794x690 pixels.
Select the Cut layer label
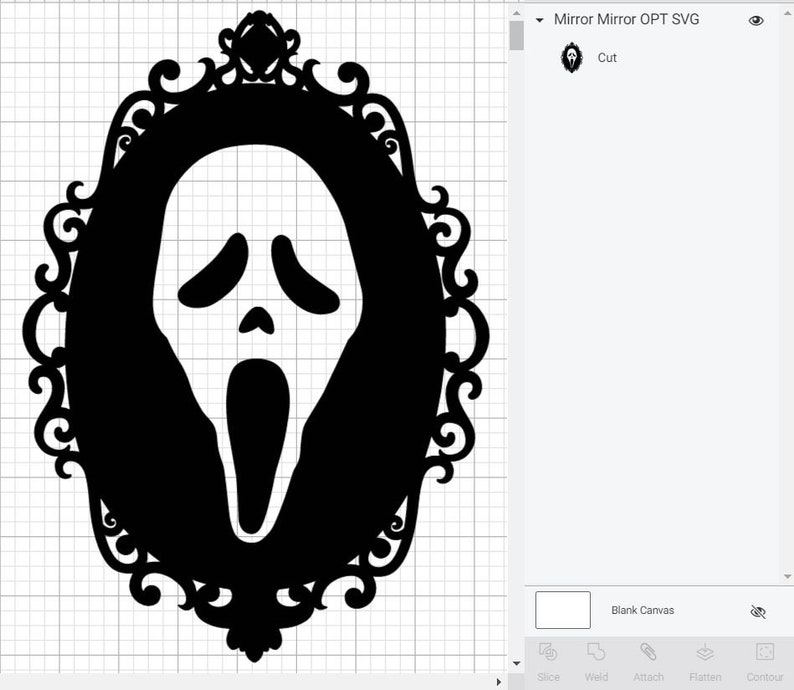pos(607,58)
